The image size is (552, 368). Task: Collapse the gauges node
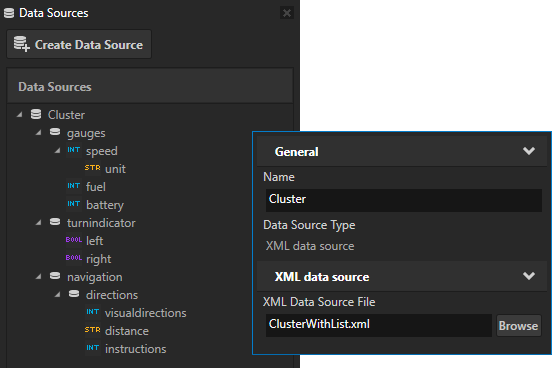click(39, 133)
